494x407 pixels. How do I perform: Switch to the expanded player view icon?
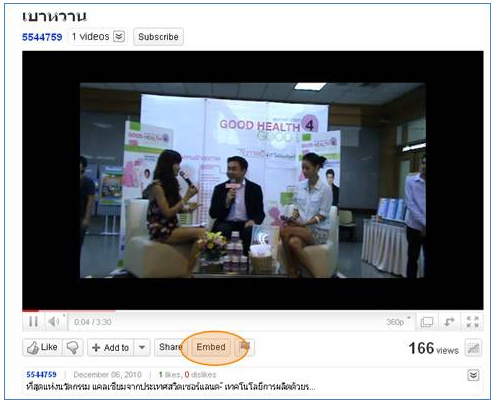[x=427, y=322]
